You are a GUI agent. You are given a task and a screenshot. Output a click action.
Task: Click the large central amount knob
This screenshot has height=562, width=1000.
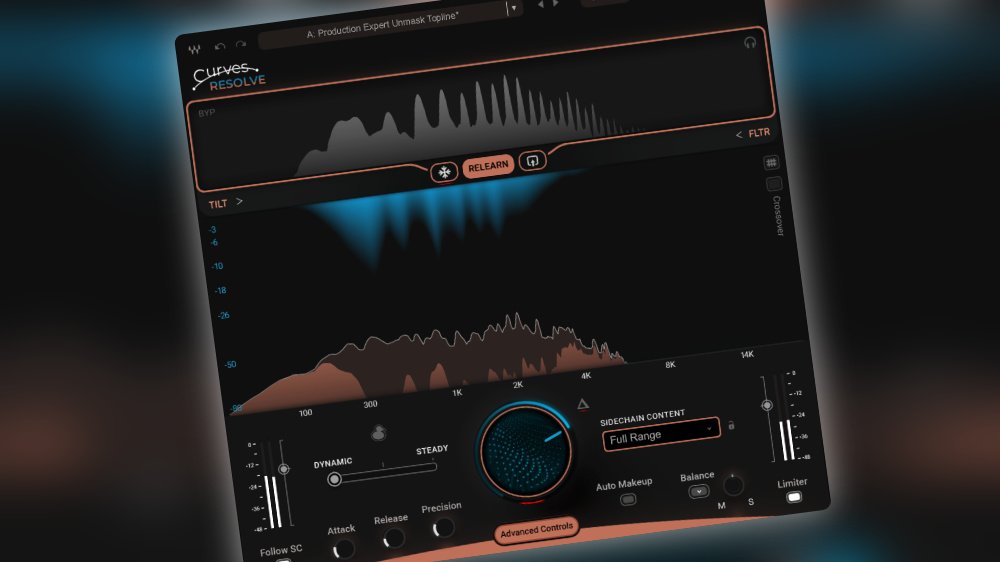(x=526, y=451)
